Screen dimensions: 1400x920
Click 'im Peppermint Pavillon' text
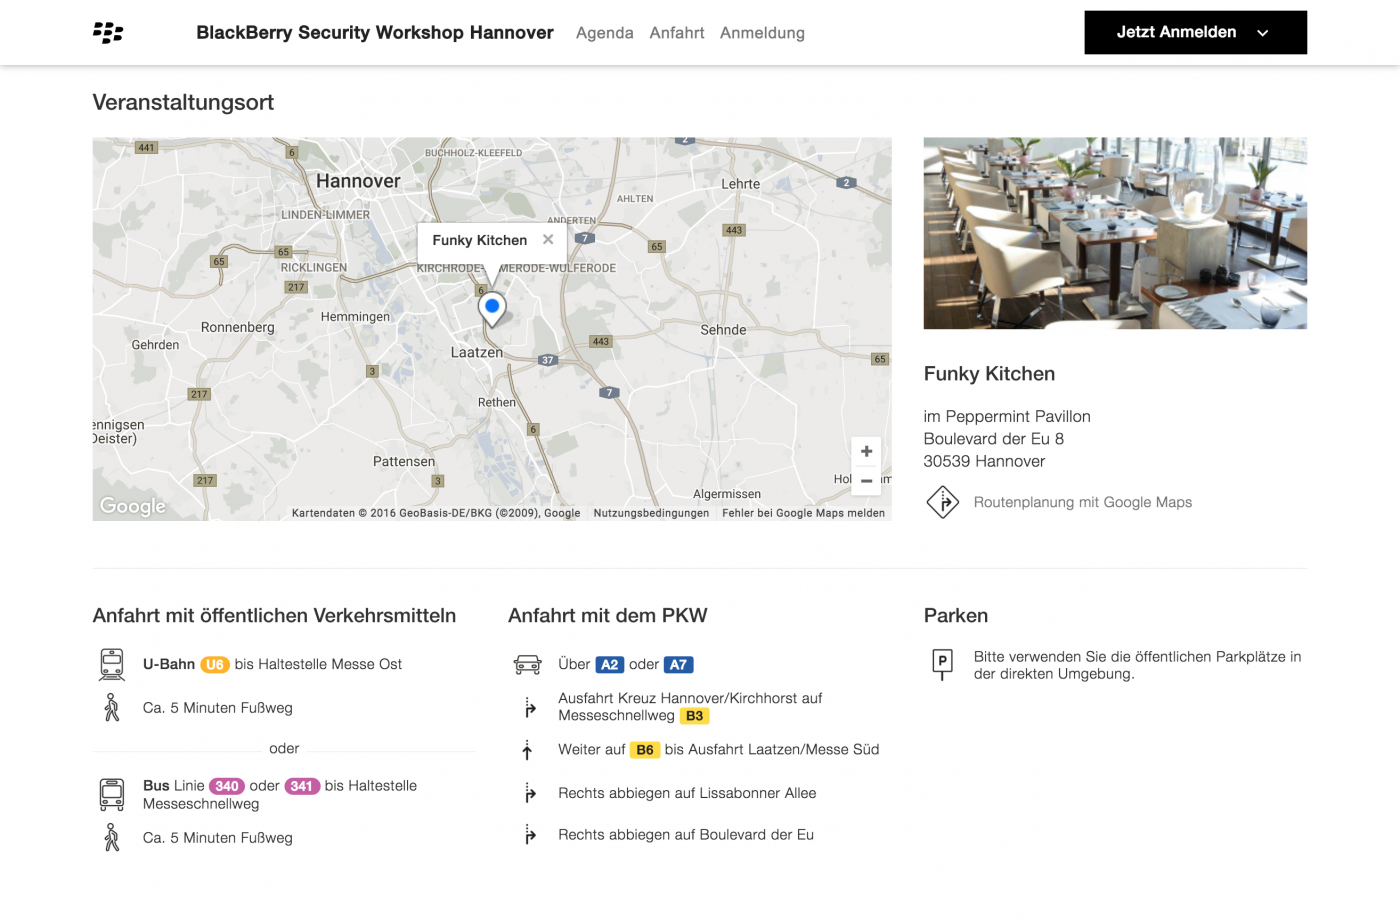point(1007,417)
